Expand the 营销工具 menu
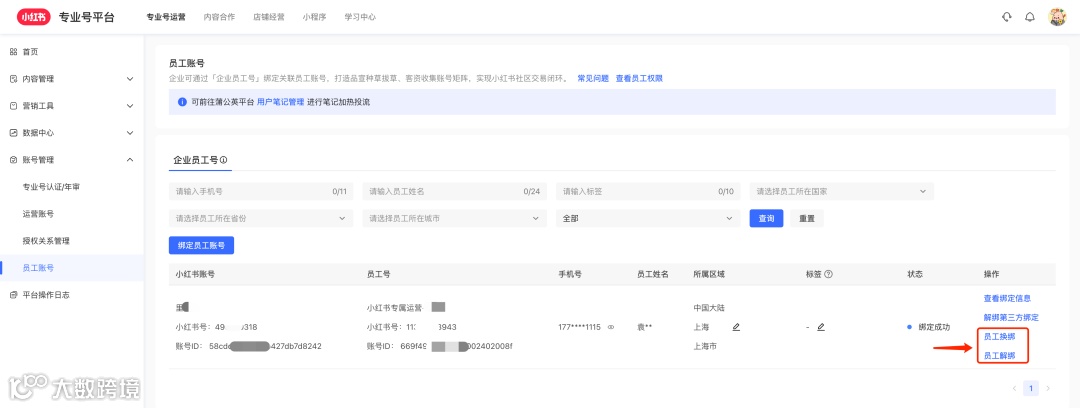Image resolution: width=1080 pixels, height=408 pixels. [130, 106]
